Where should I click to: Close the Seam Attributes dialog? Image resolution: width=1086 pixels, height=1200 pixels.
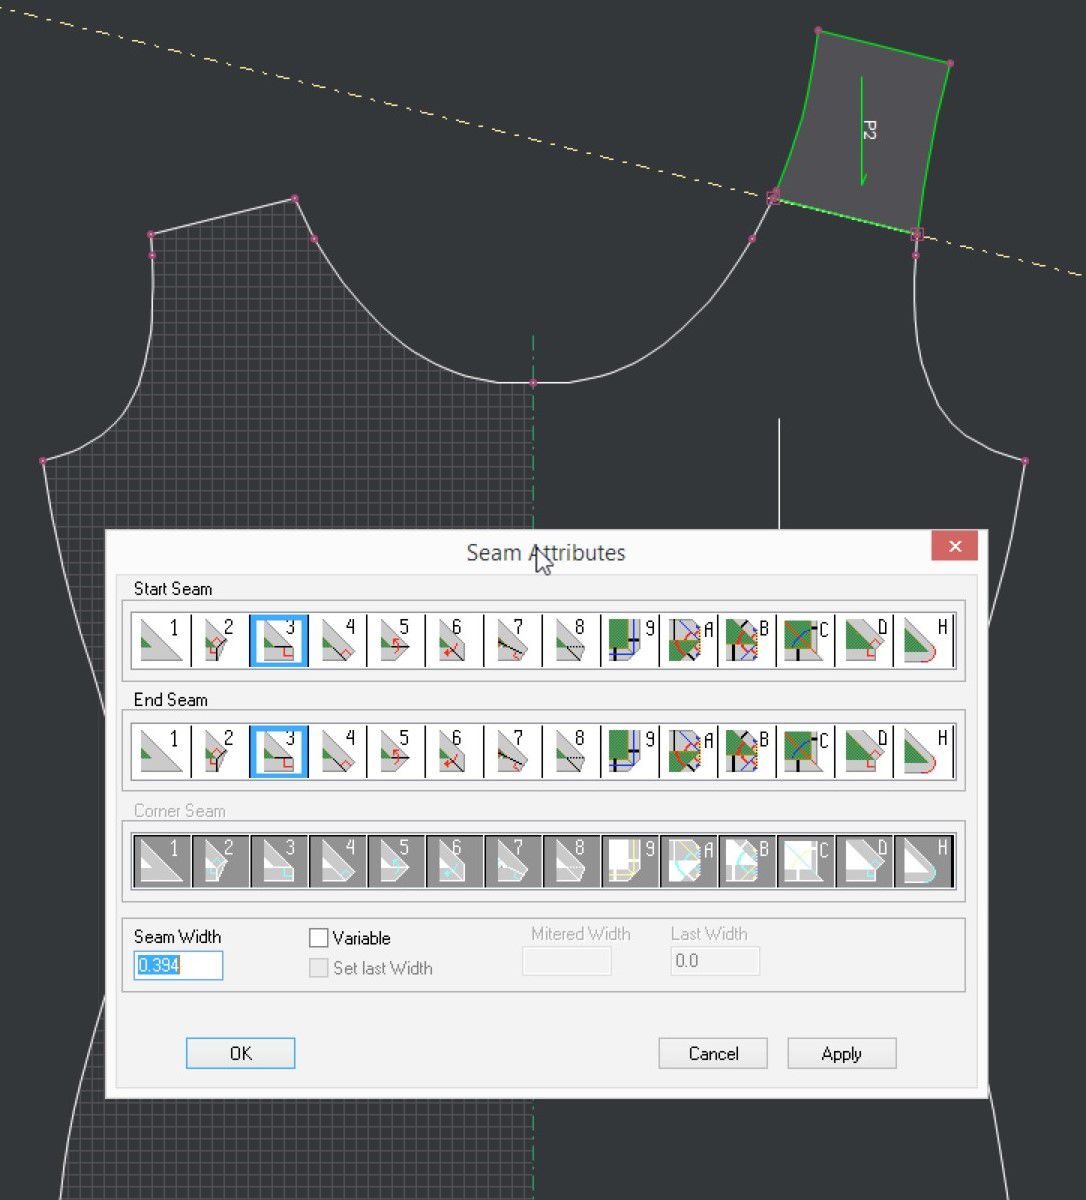tap(954, 546)
